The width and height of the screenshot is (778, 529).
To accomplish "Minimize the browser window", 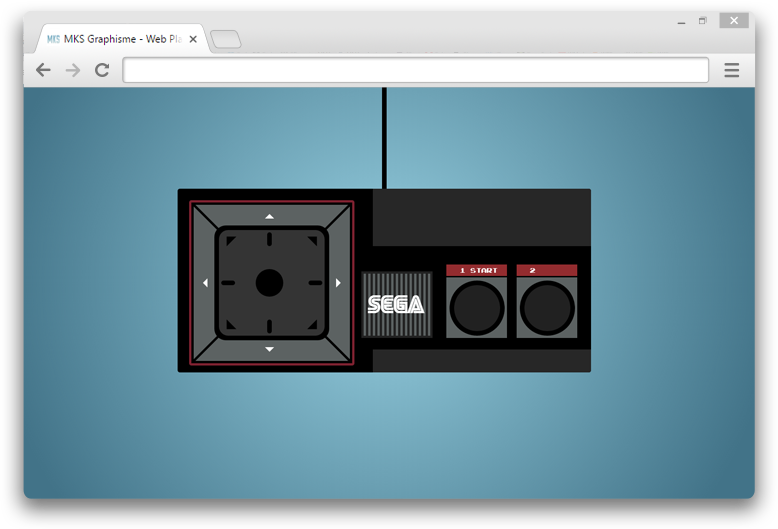I will (682, 21).
